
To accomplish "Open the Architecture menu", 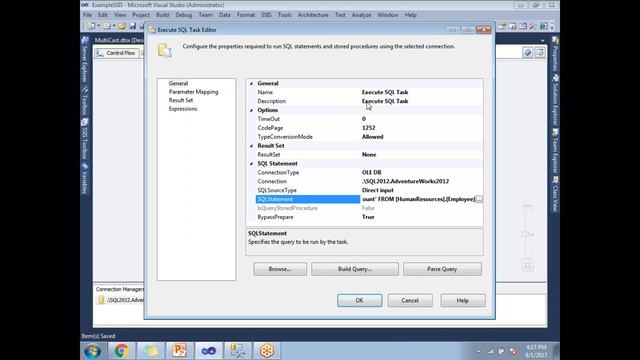I will [x=313, y=15].
